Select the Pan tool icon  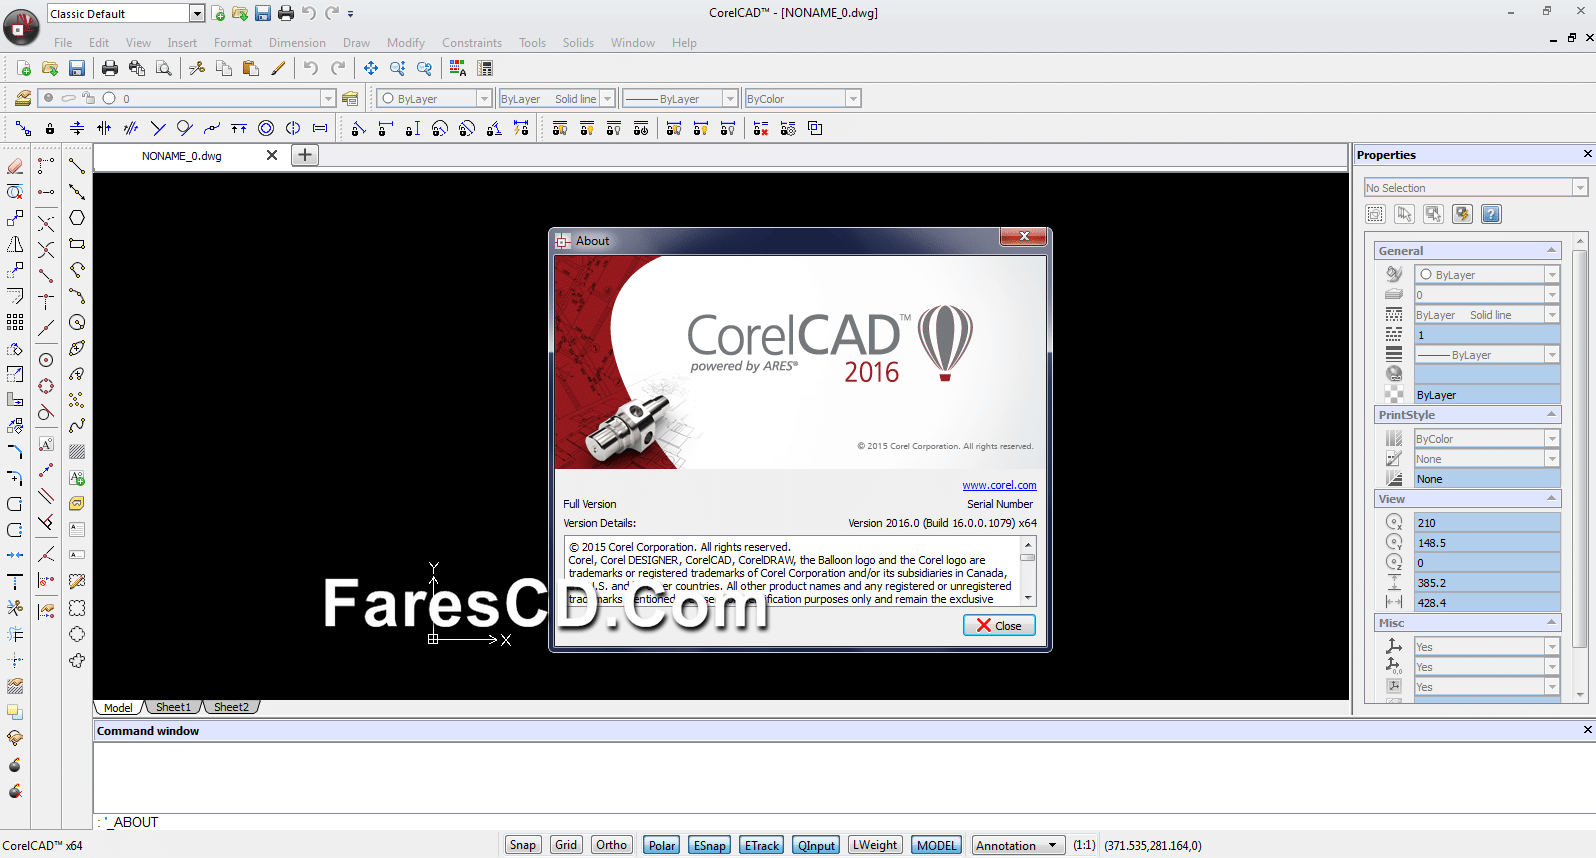[x=371, y=68]
